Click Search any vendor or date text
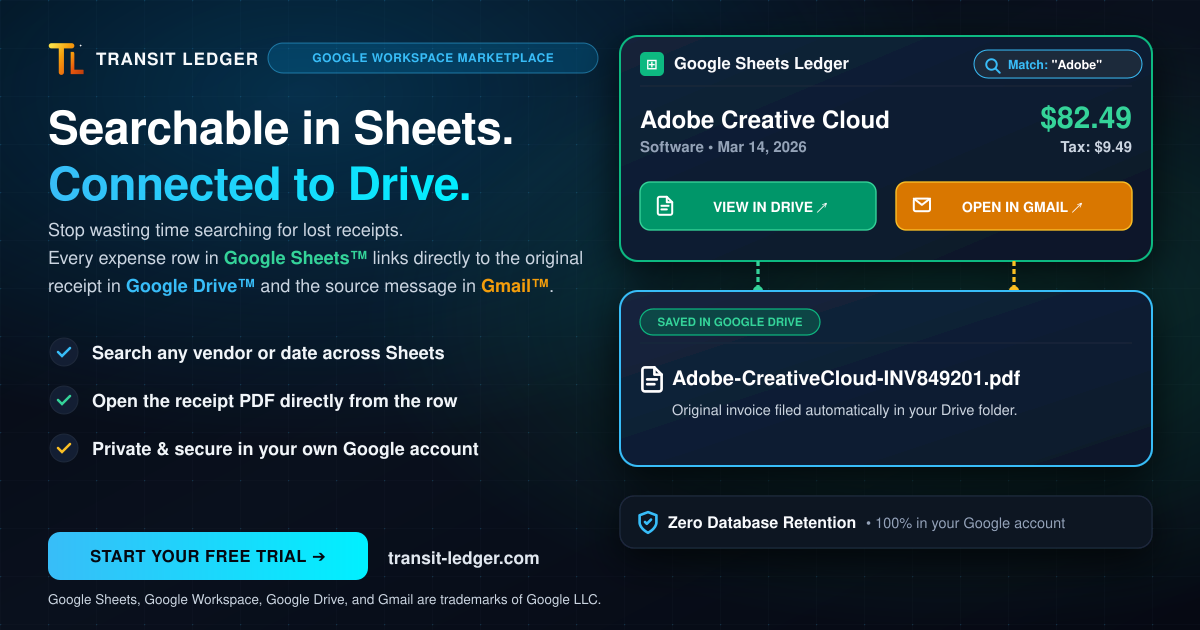The height and width of the screenshot is (630, 1200). pos(268,353)
